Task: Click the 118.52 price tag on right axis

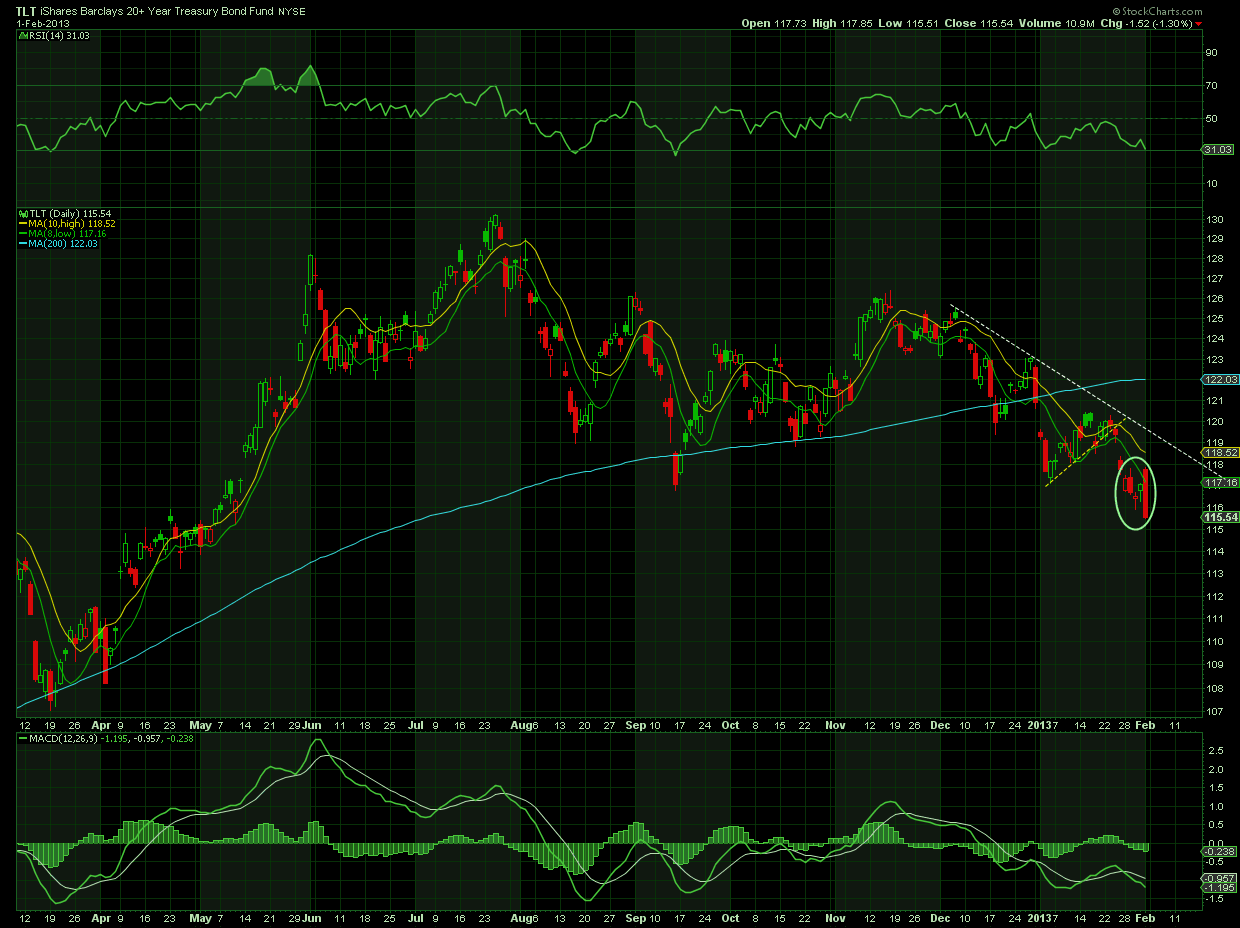Action: pyautogui.click(x=1222, y=452)
